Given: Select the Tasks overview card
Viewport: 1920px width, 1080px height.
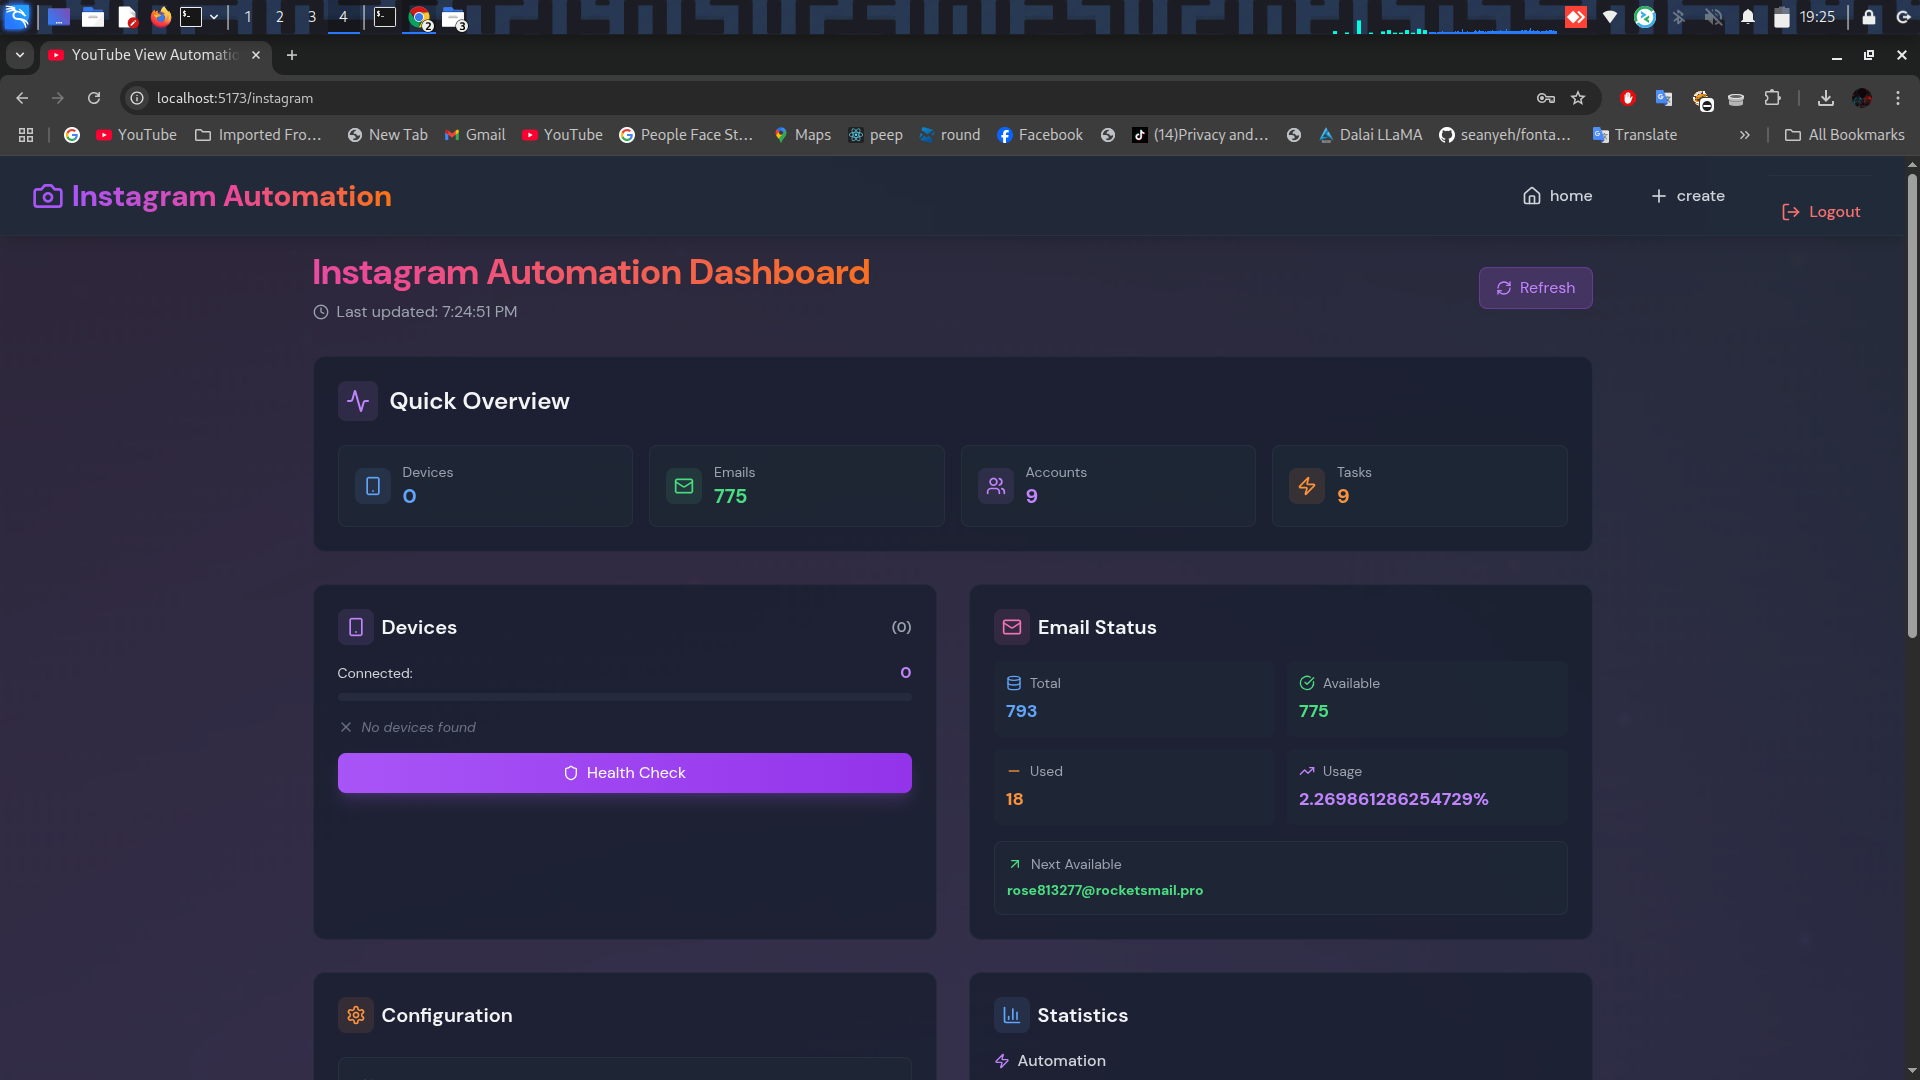Looking at the screenshot, I should pos(1420,486).
